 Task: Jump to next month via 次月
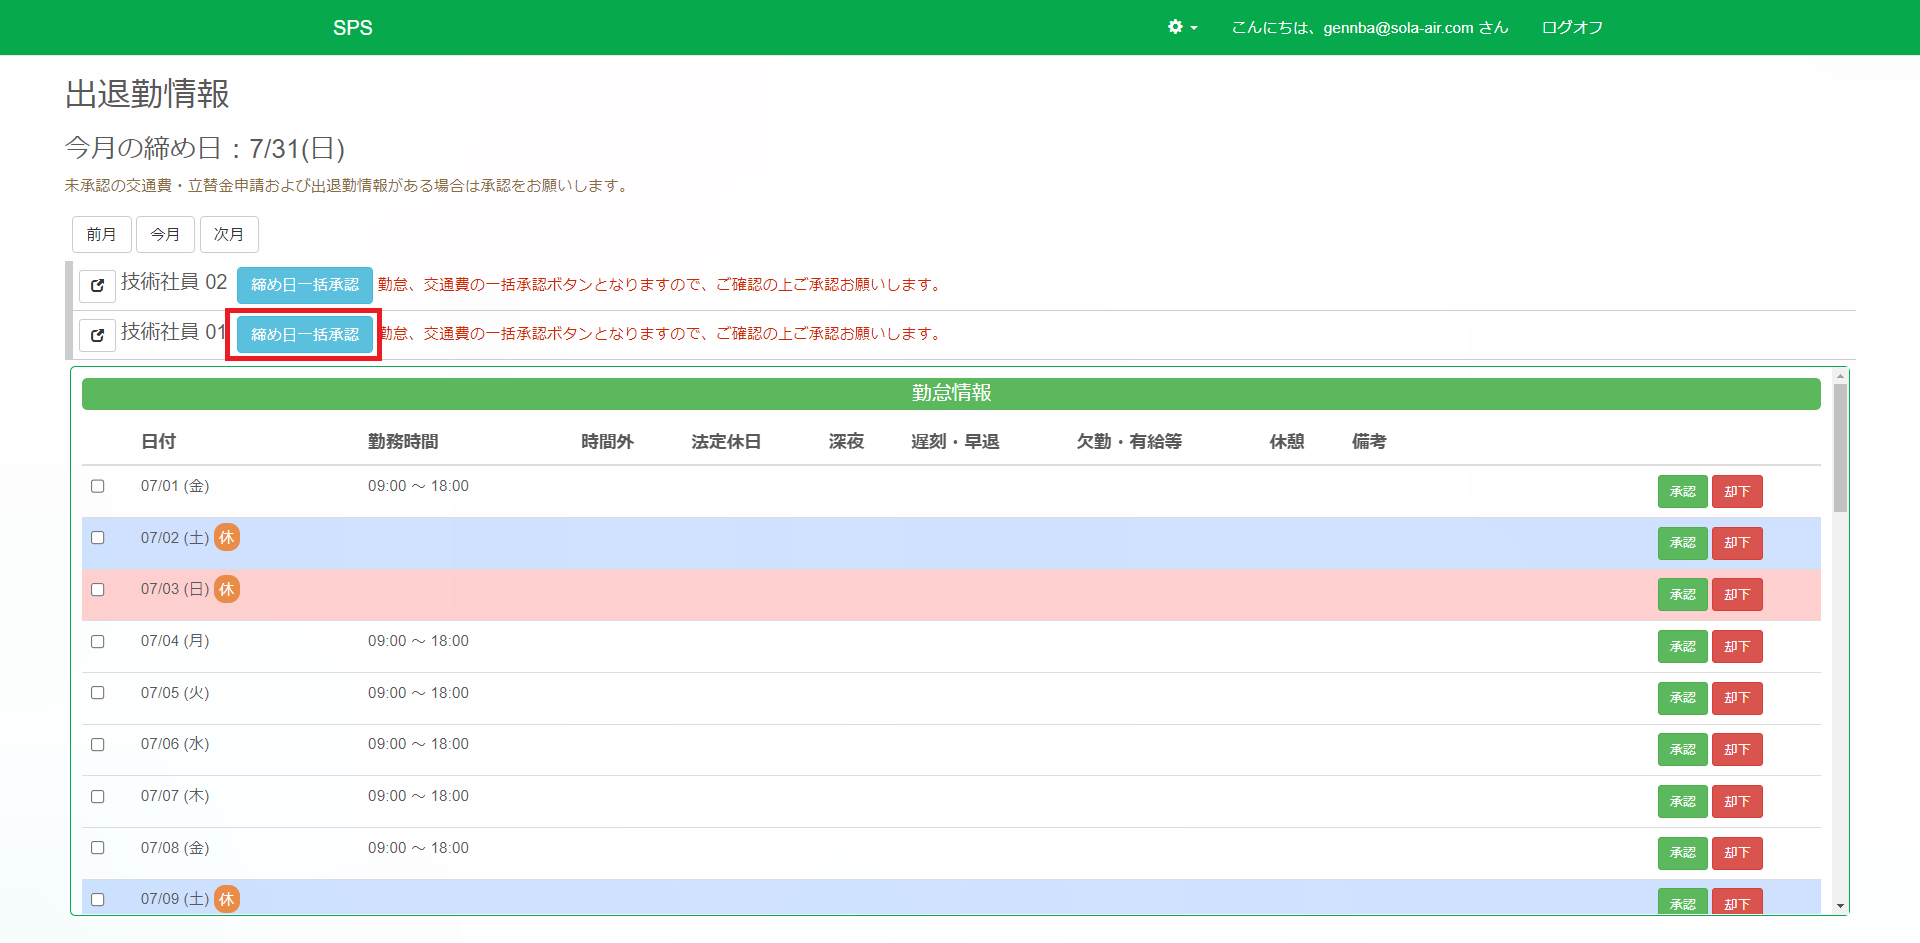coord(229,234)
